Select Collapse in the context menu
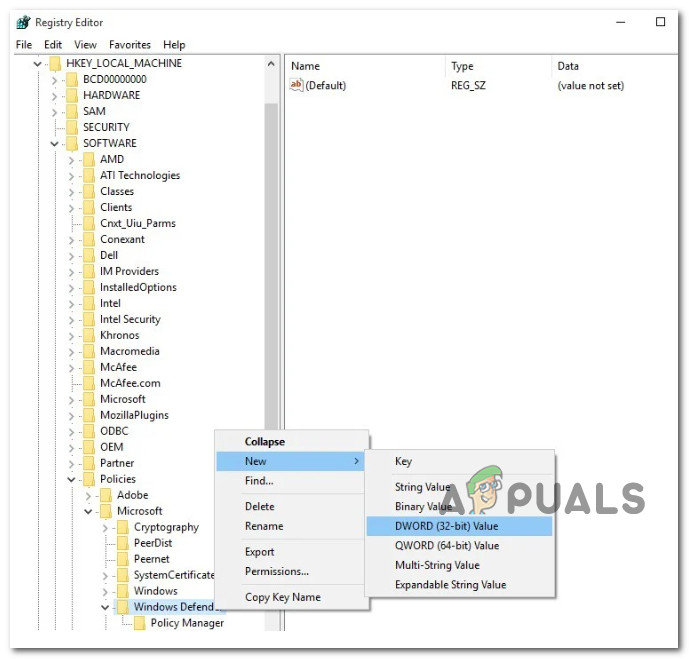 pyautogui.click(x=290, y=442)
